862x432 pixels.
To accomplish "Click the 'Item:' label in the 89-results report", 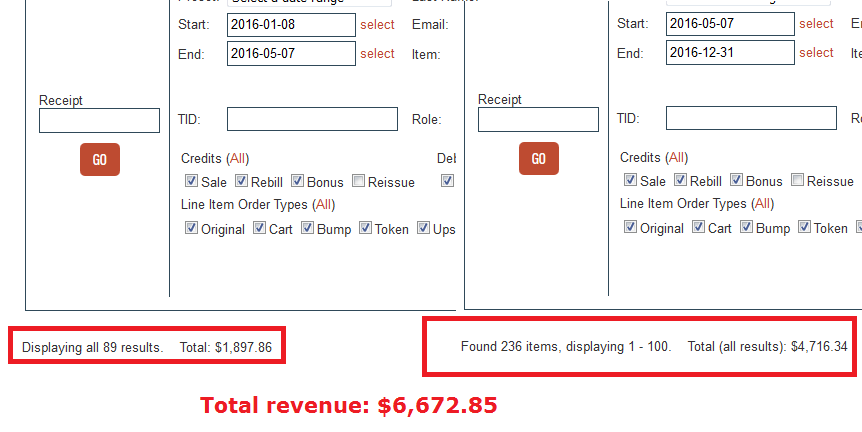I will pos(426,54).
